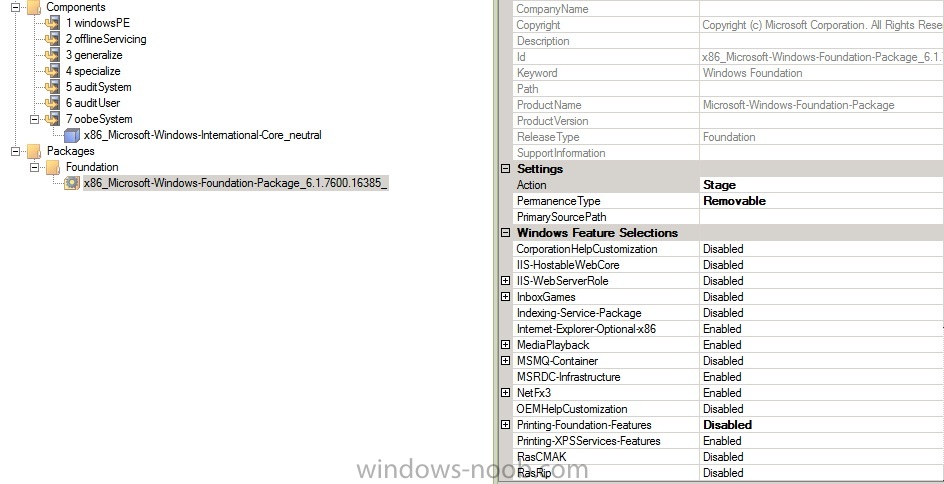Click the MediaPlayback Enabled value

point(821,345)
